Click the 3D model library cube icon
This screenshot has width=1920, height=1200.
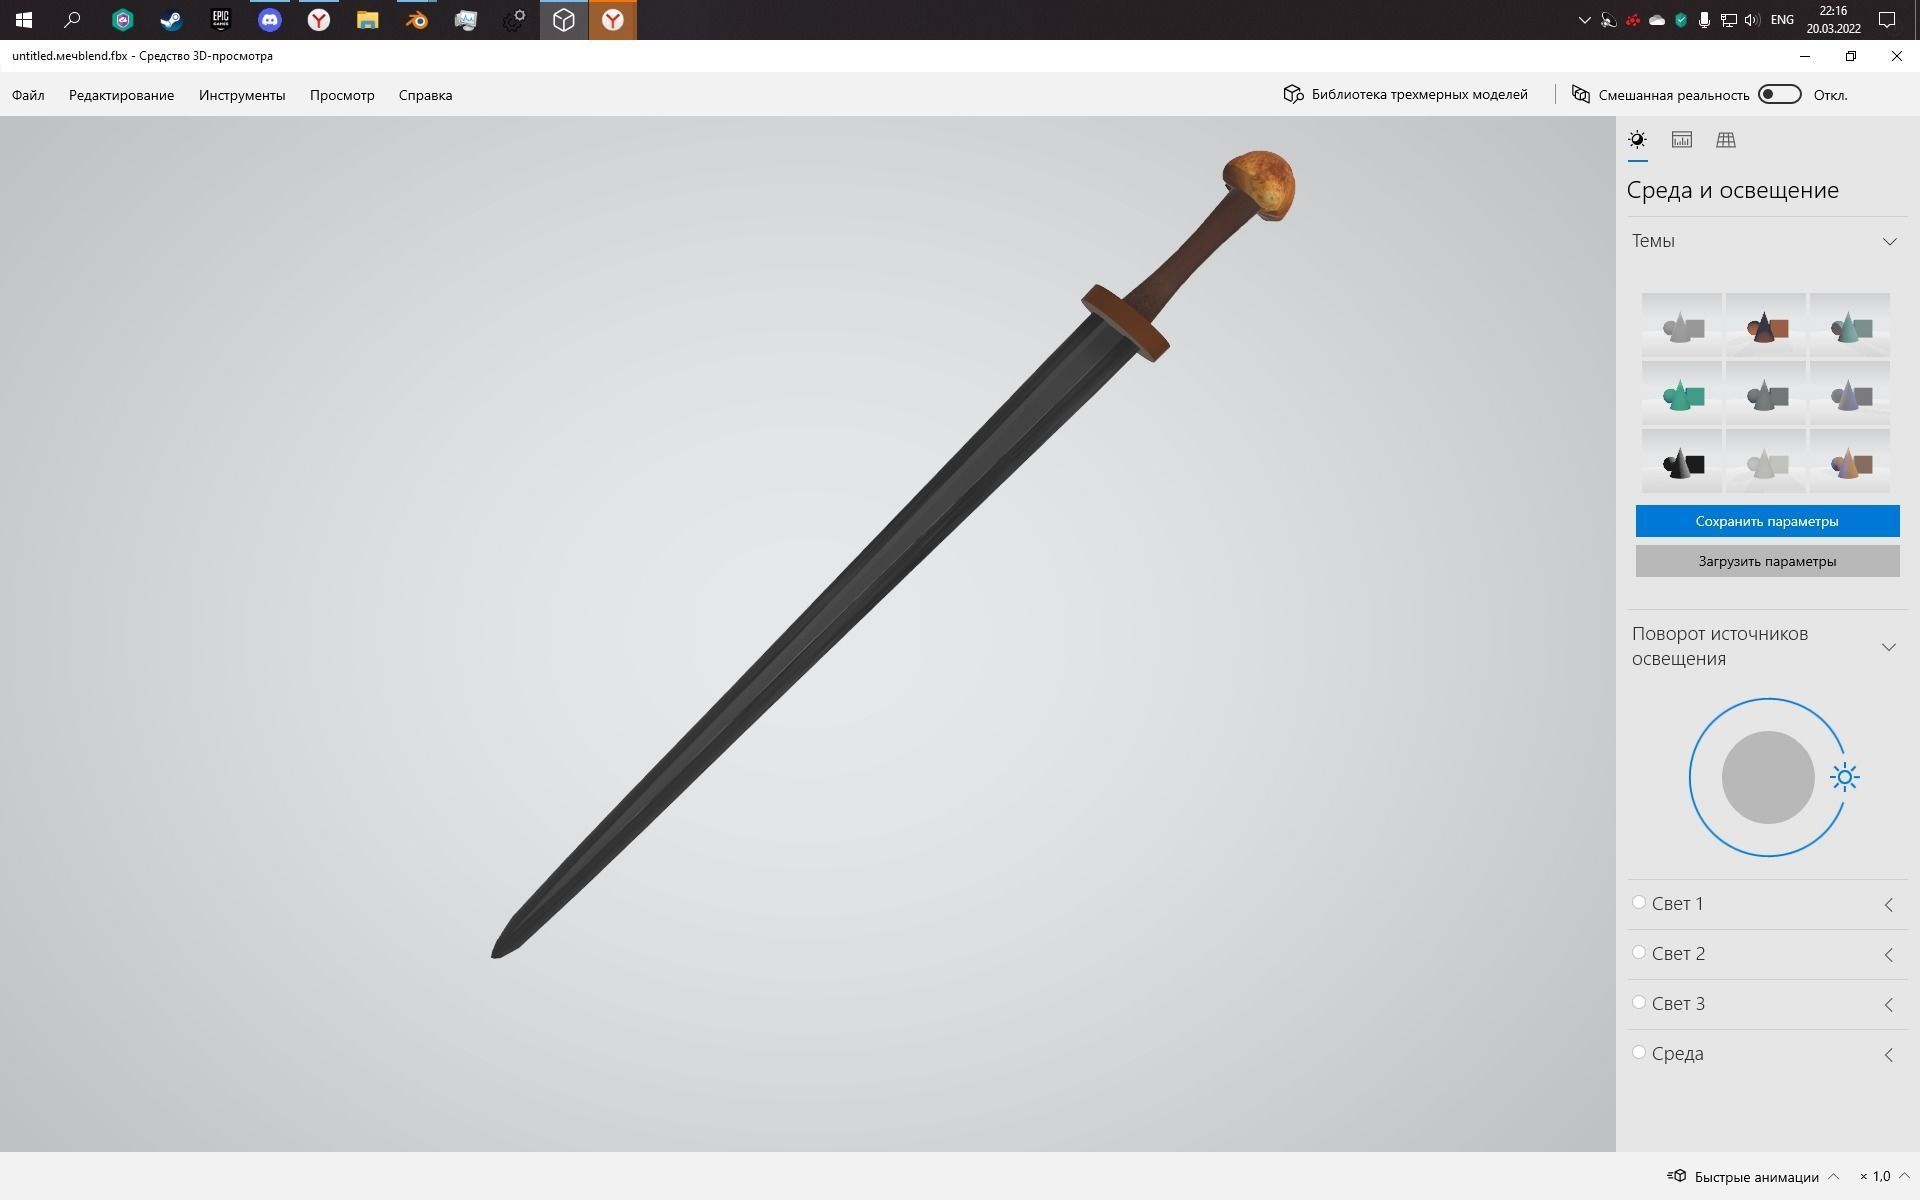coord(1293,94)
